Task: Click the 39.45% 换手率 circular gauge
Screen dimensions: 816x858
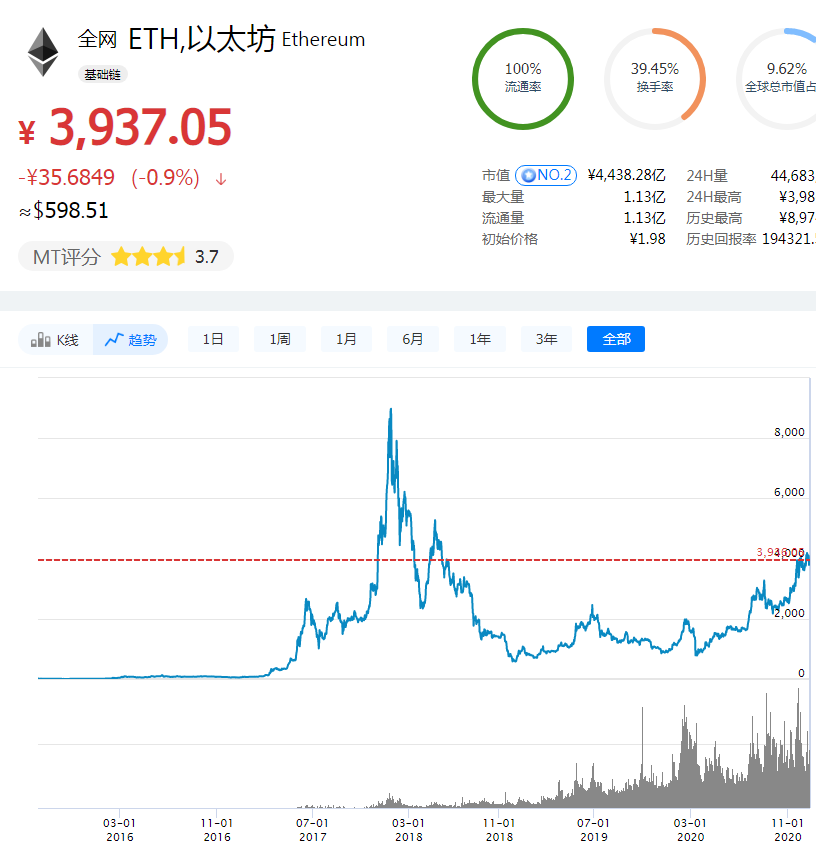Action: coord(655,79)
